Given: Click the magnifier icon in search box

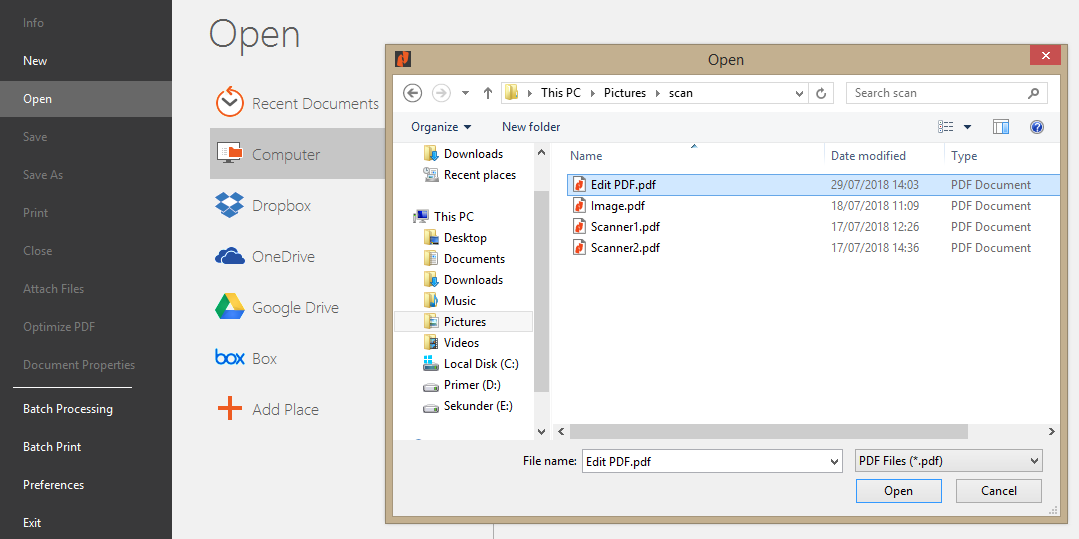Looking at the screenshot, I should coord(1033,93).
